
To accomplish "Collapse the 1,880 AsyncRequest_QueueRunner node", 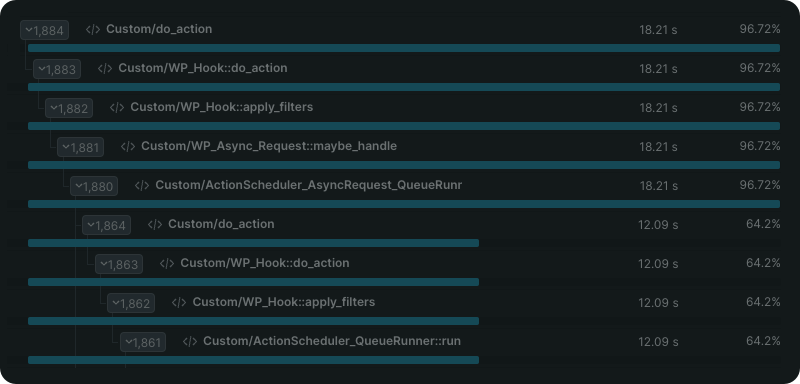I will [x=94, y=186].
